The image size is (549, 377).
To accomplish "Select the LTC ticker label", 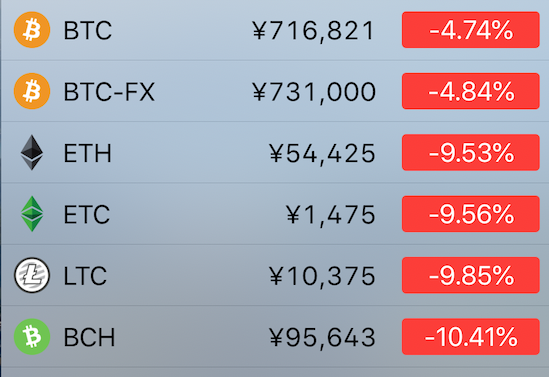I will (85, 276).
